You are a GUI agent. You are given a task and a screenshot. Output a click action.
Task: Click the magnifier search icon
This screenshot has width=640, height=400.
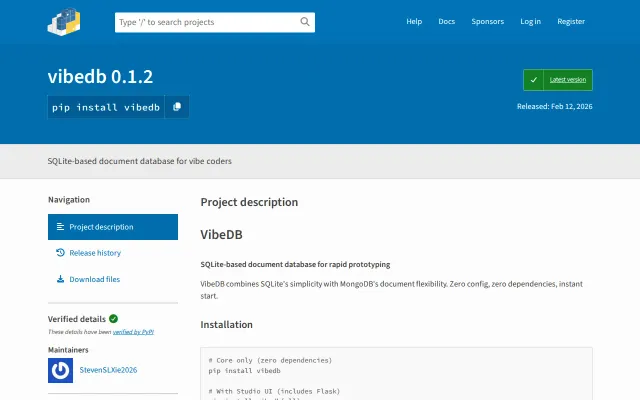pos(304,22)
